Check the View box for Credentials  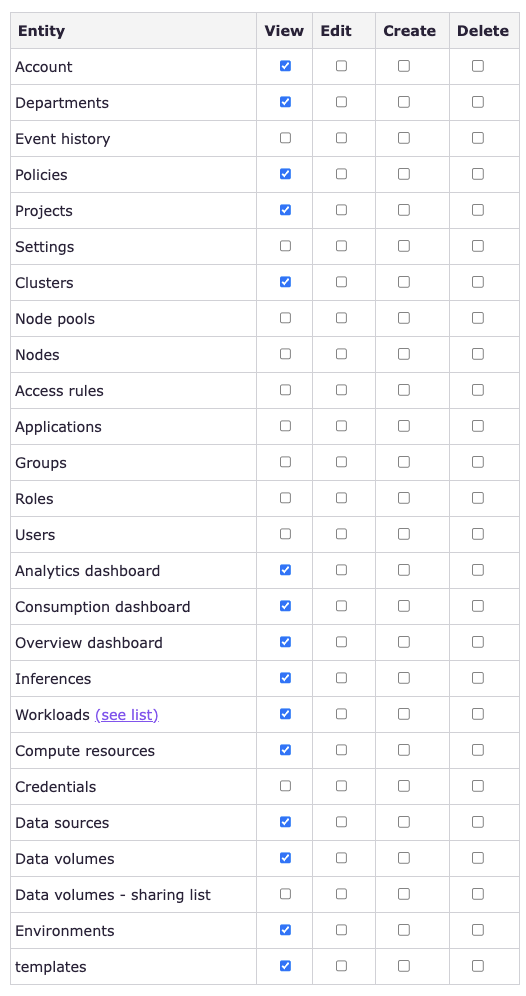click(285, 786)
